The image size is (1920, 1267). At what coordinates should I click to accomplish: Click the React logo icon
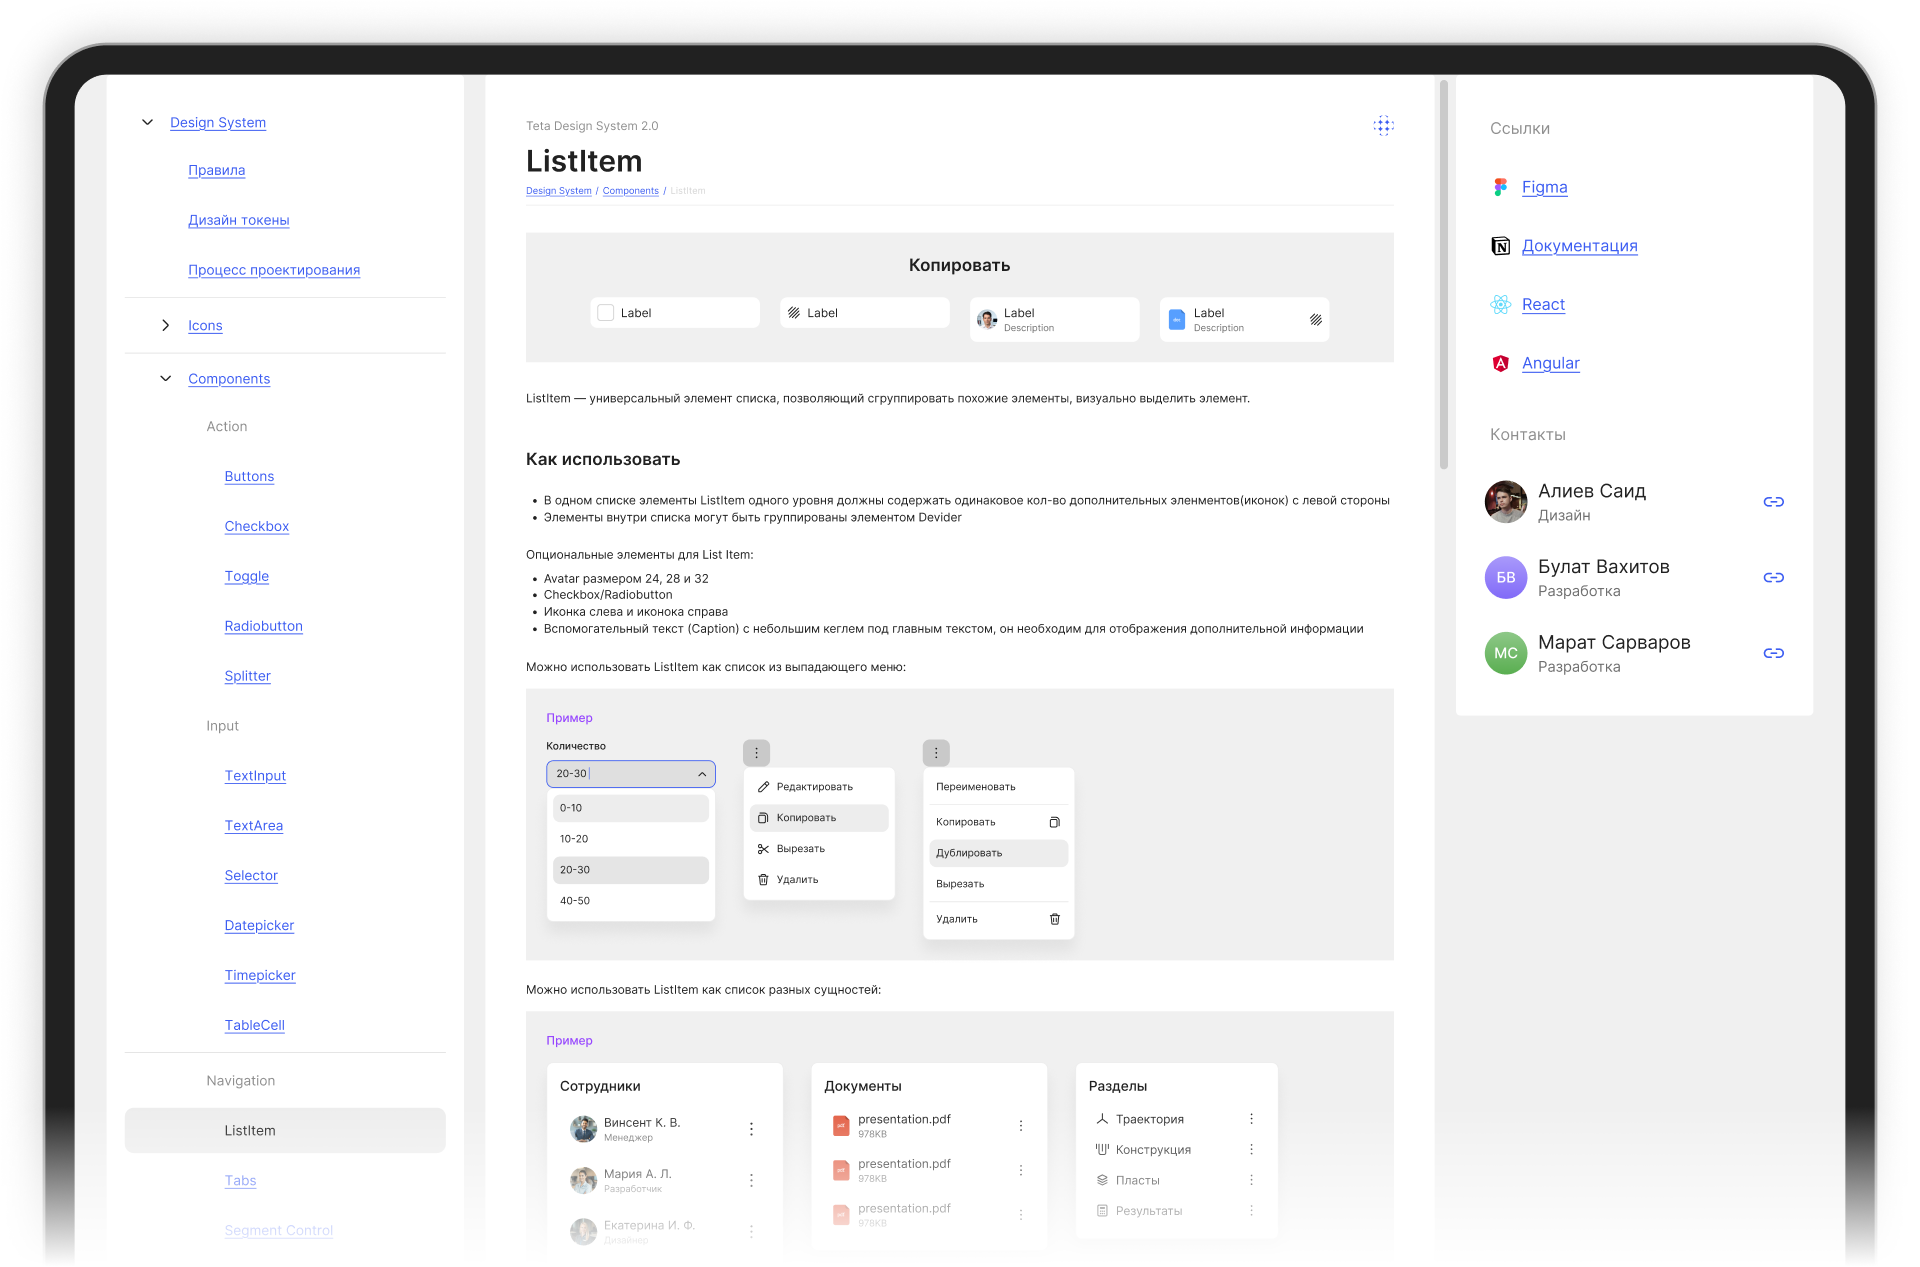pyautogui.click(x=1500, y=304)
